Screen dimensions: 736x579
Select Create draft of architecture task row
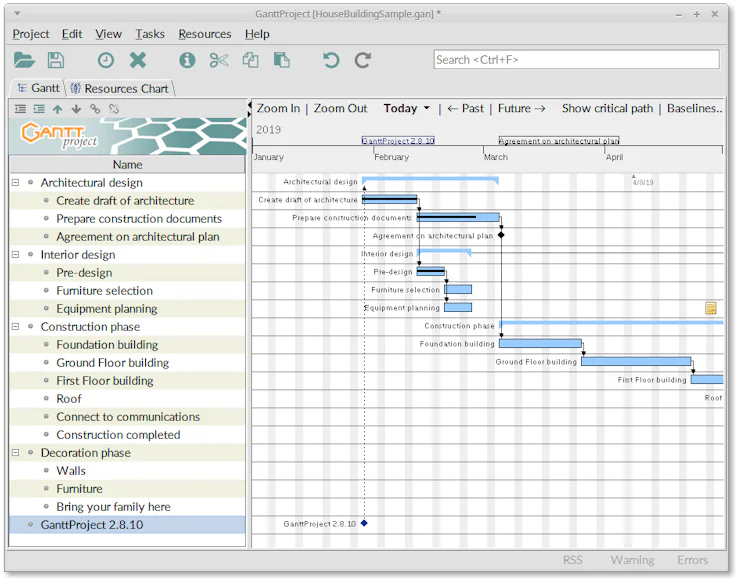click(x=127, y=200)
